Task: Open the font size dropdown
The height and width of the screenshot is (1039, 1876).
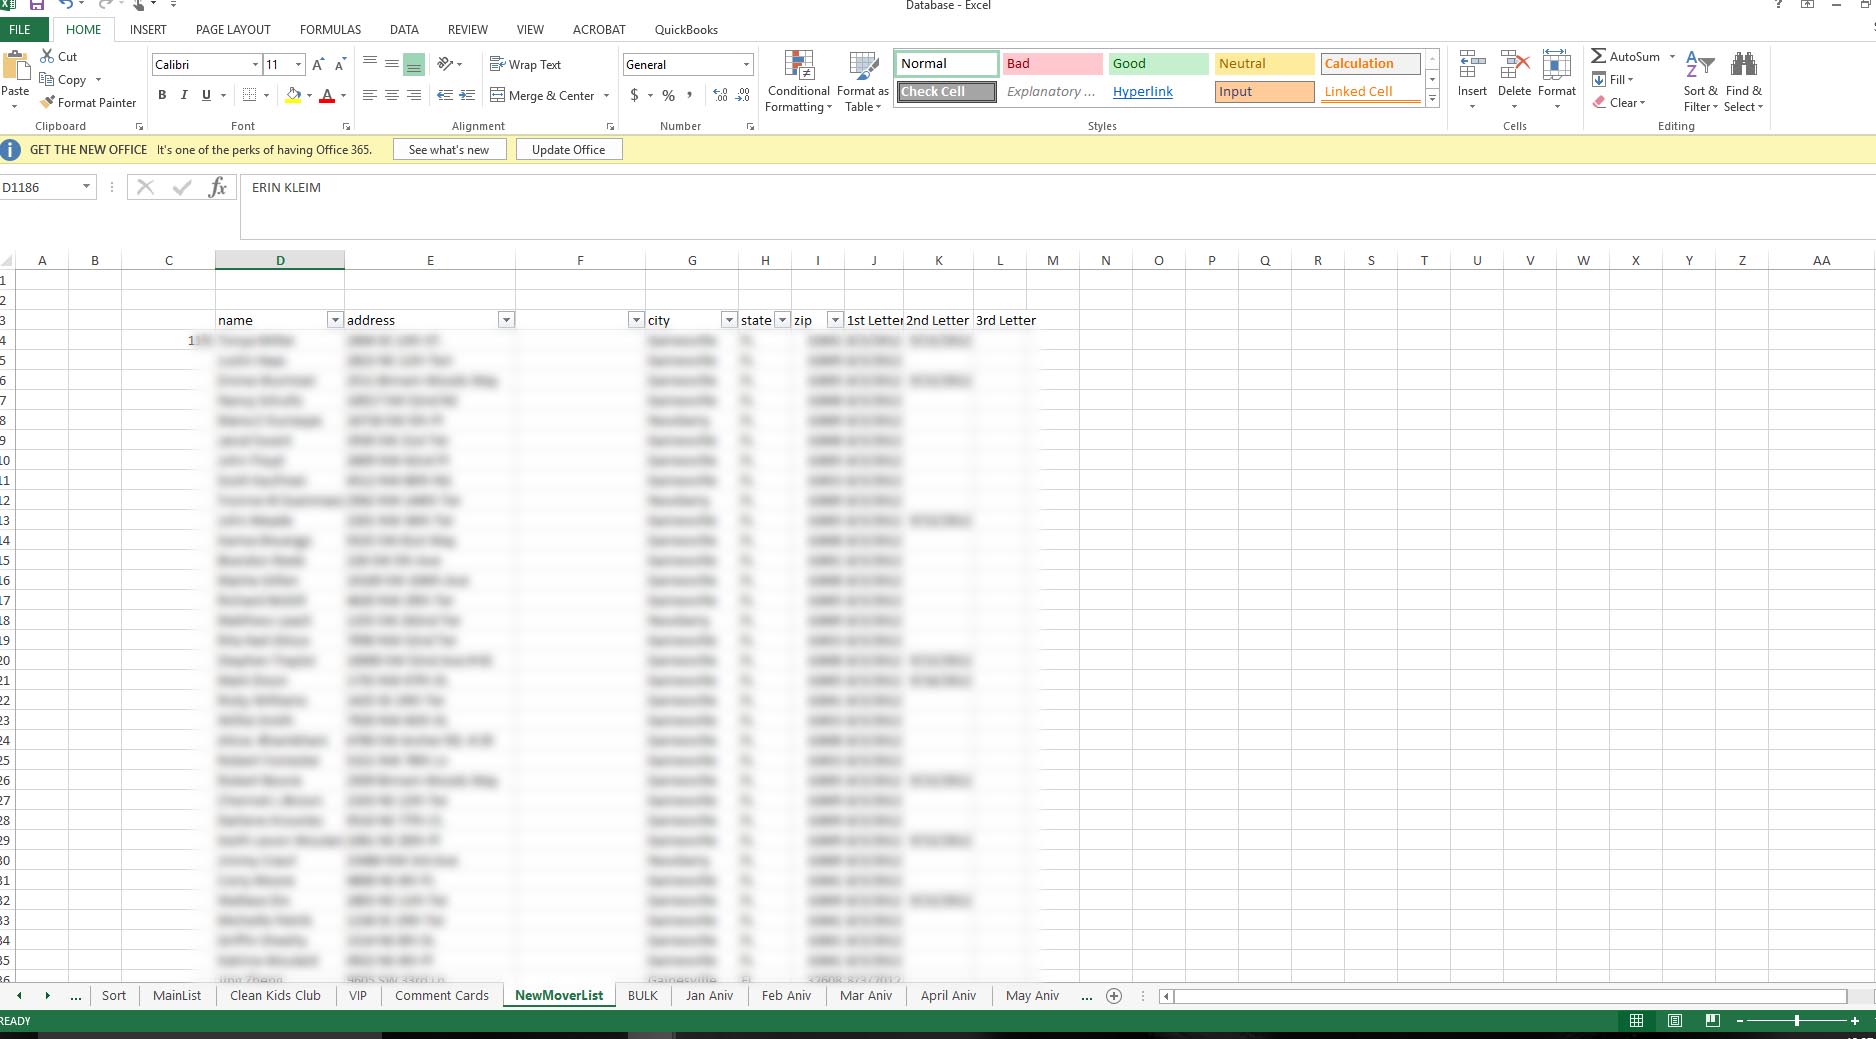Action: tap(297, 64)
